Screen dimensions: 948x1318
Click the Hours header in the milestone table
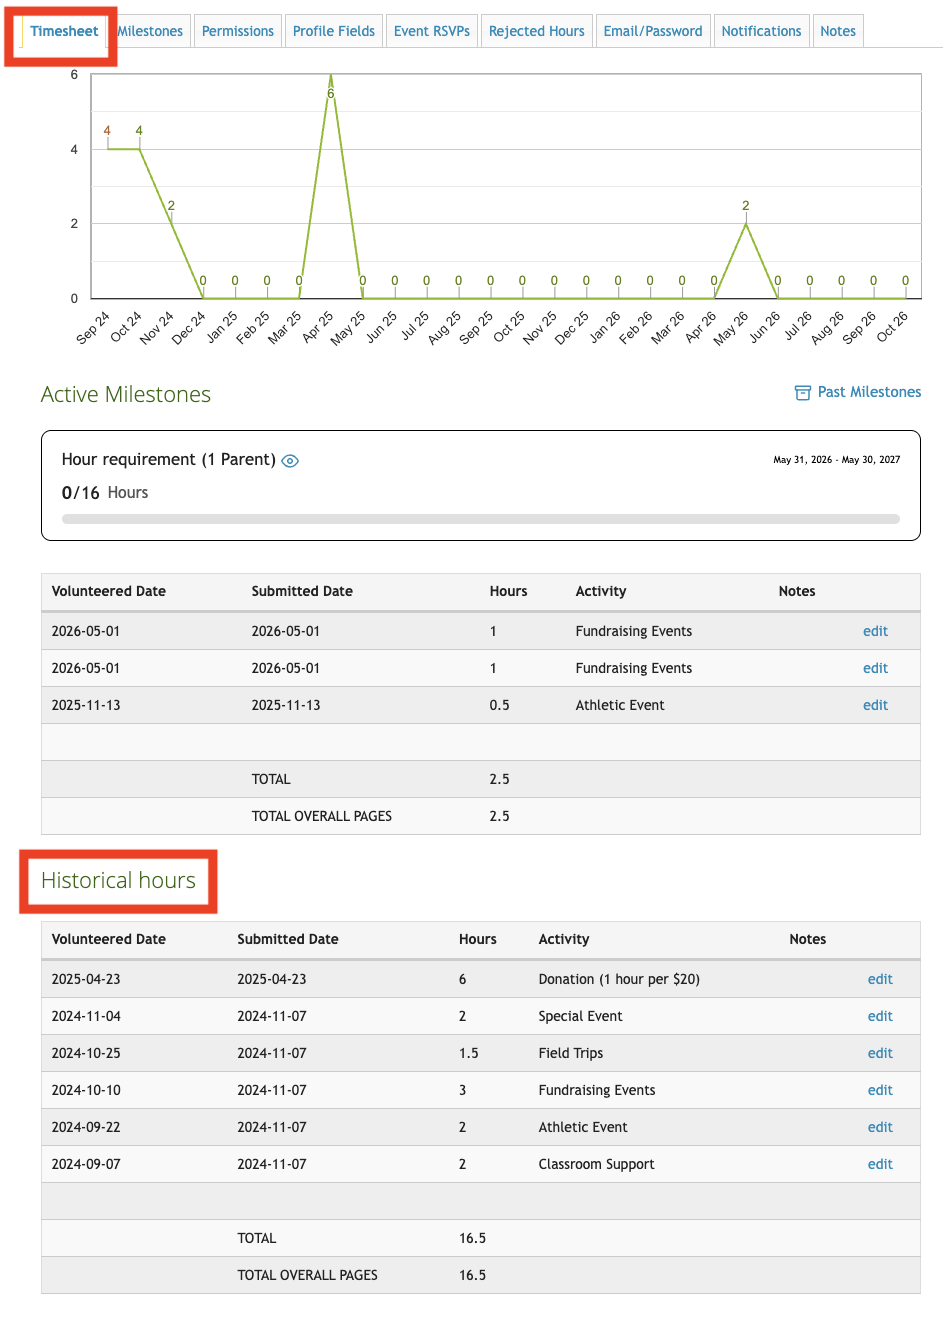coord(508,591)
